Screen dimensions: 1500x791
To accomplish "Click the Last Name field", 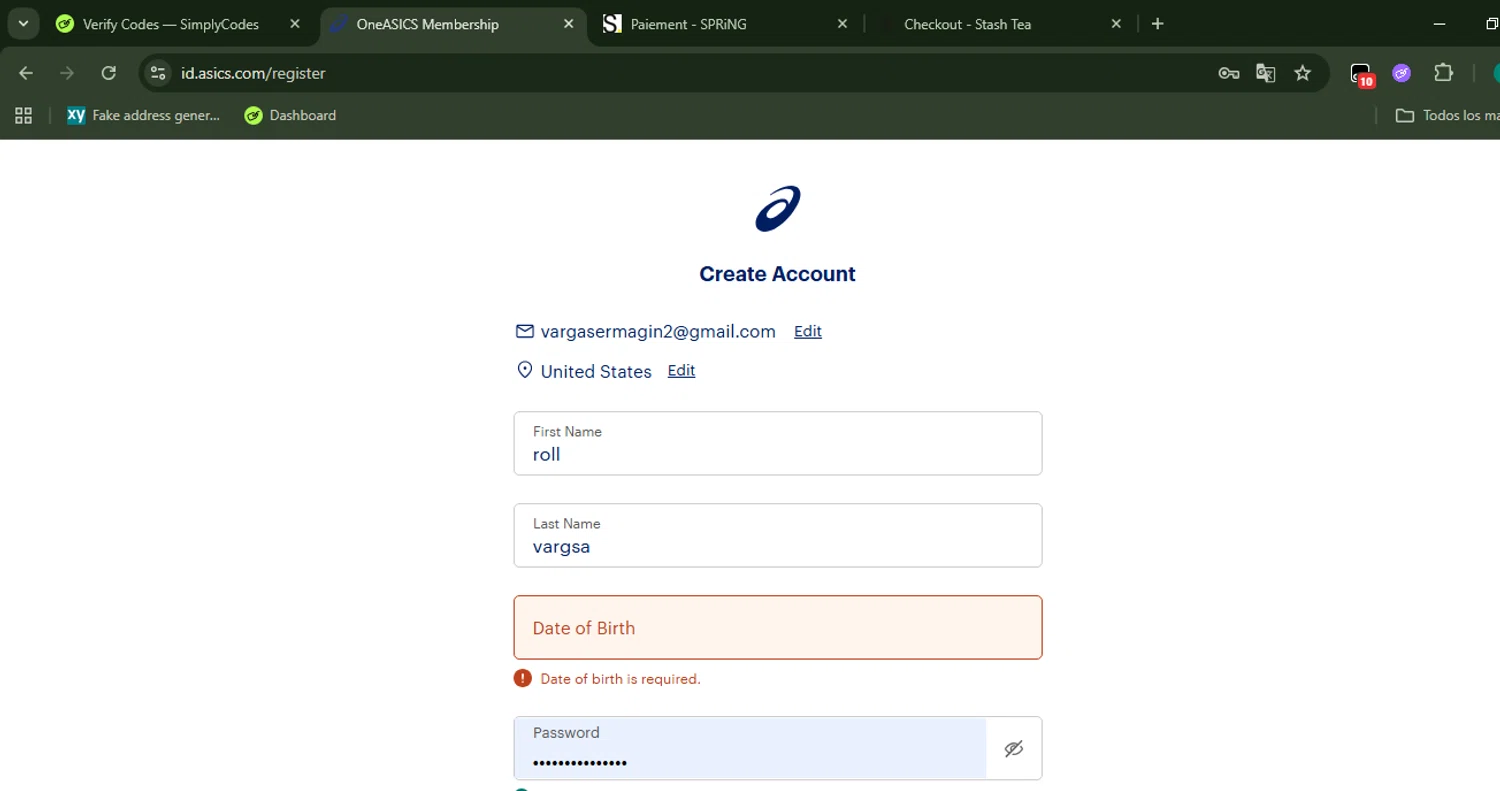I will (x=778, y=535).
